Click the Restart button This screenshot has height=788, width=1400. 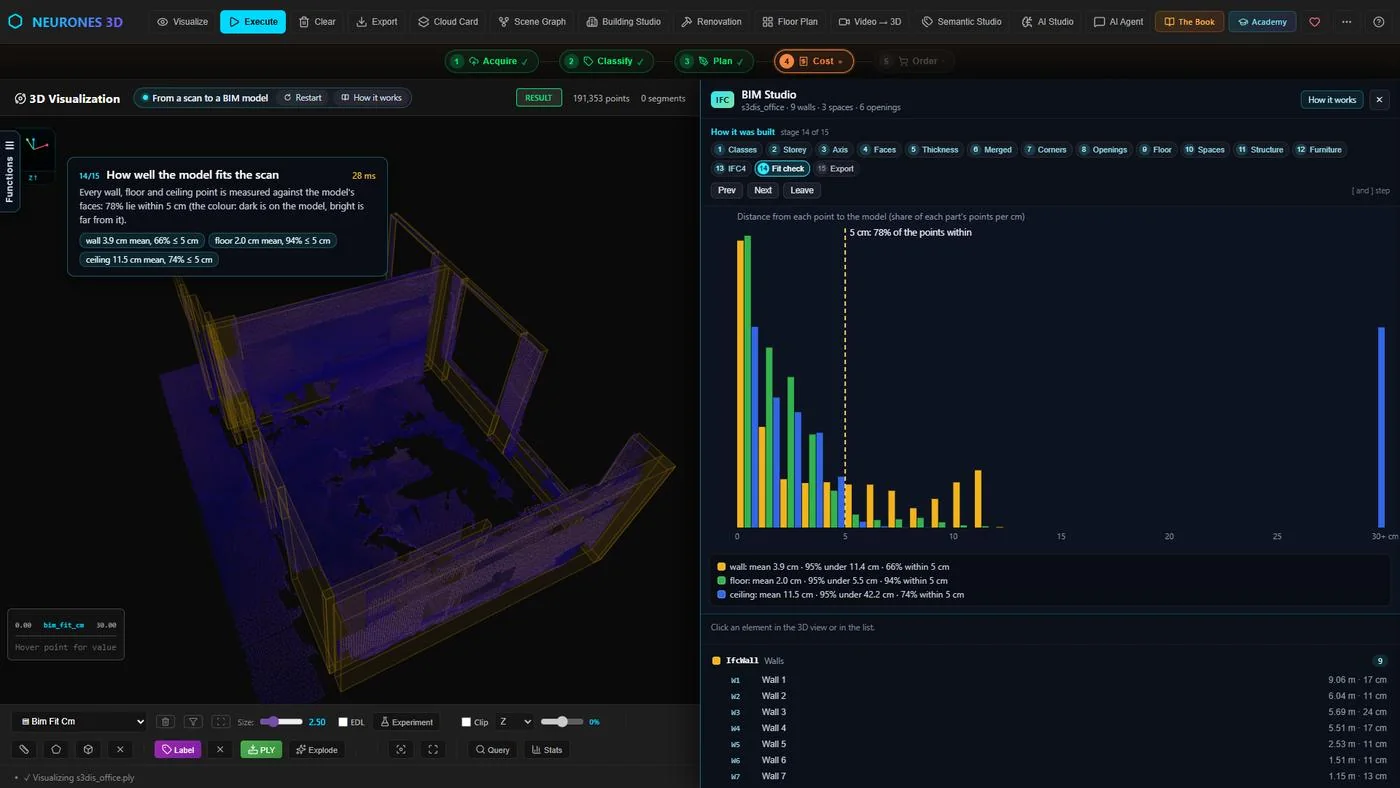[x=302, y=98]
